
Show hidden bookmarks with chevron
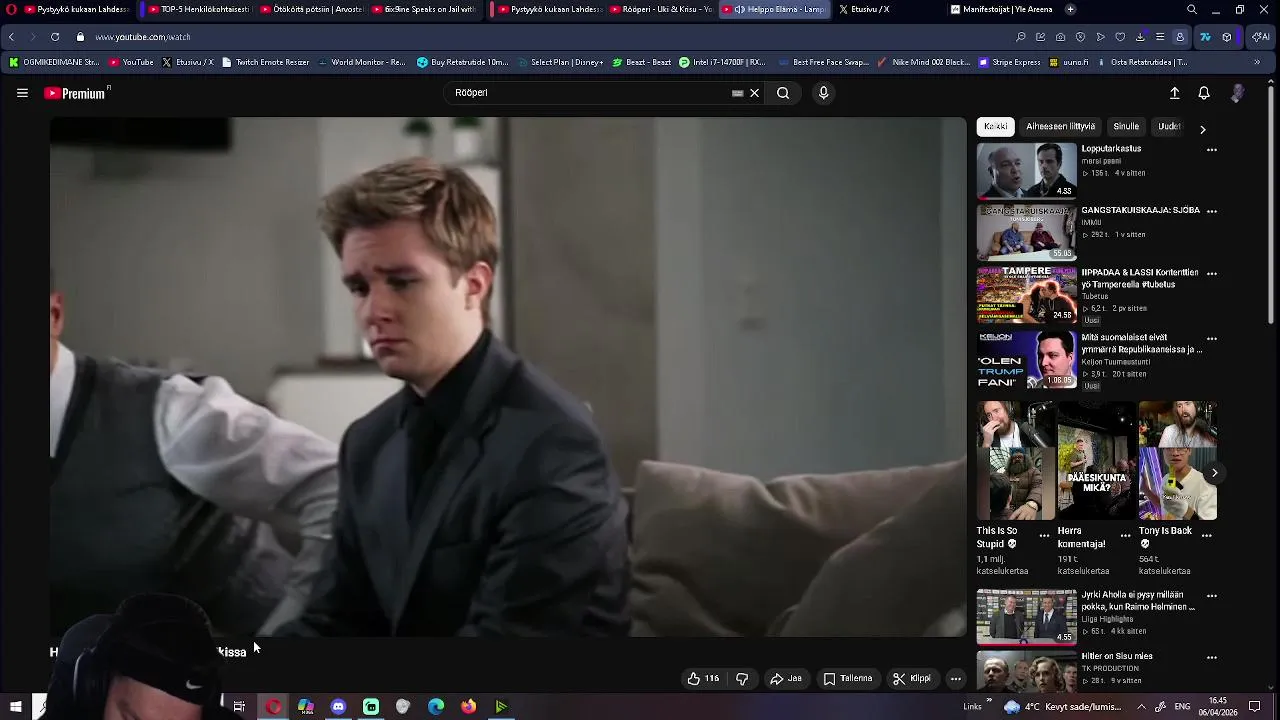(x=1257, y=62)
